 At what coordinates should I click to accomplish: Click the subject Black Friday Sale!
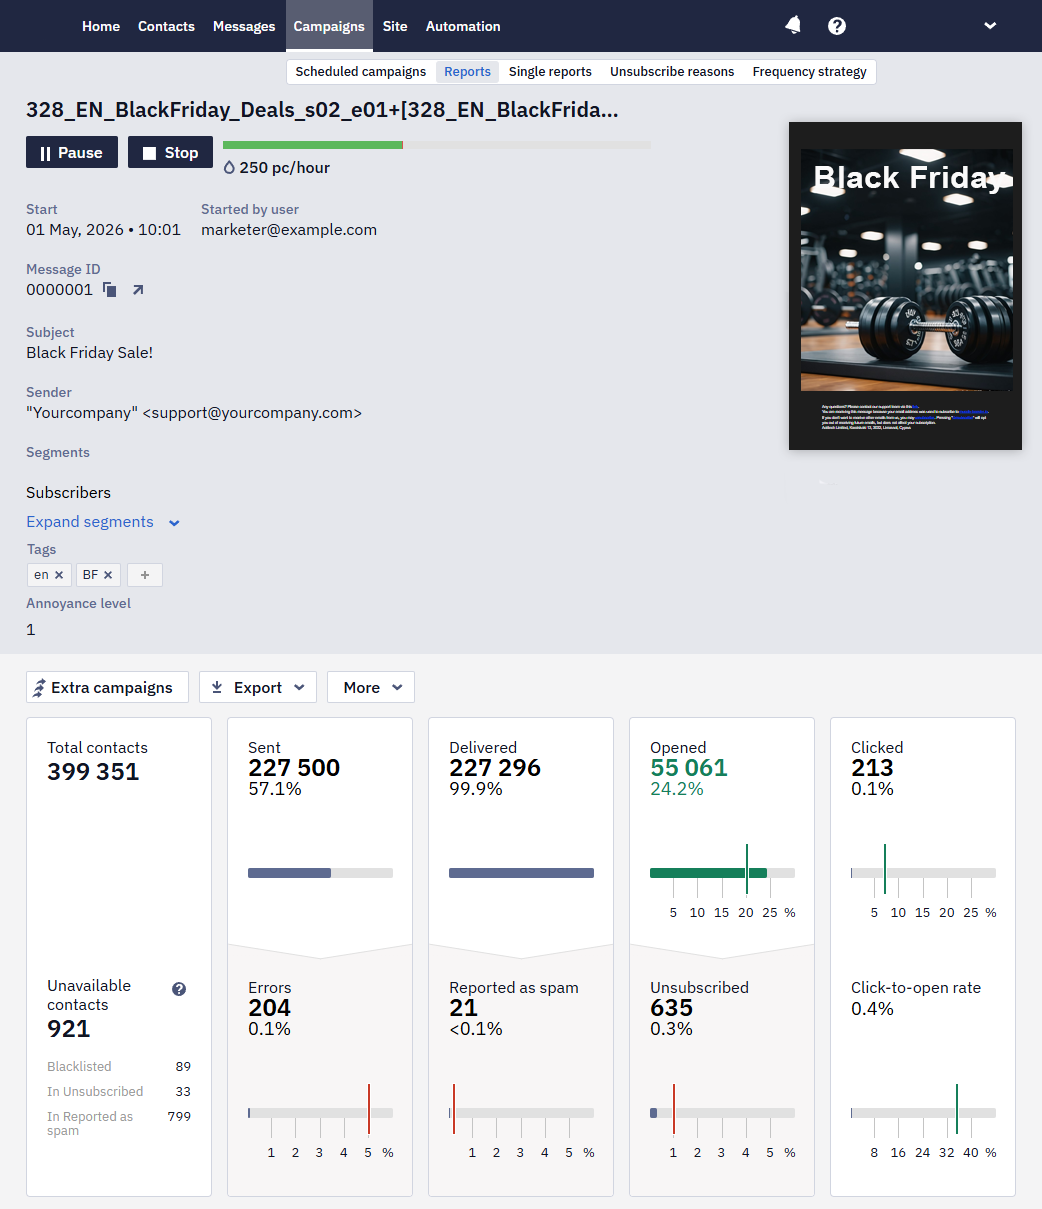(89, 352)
